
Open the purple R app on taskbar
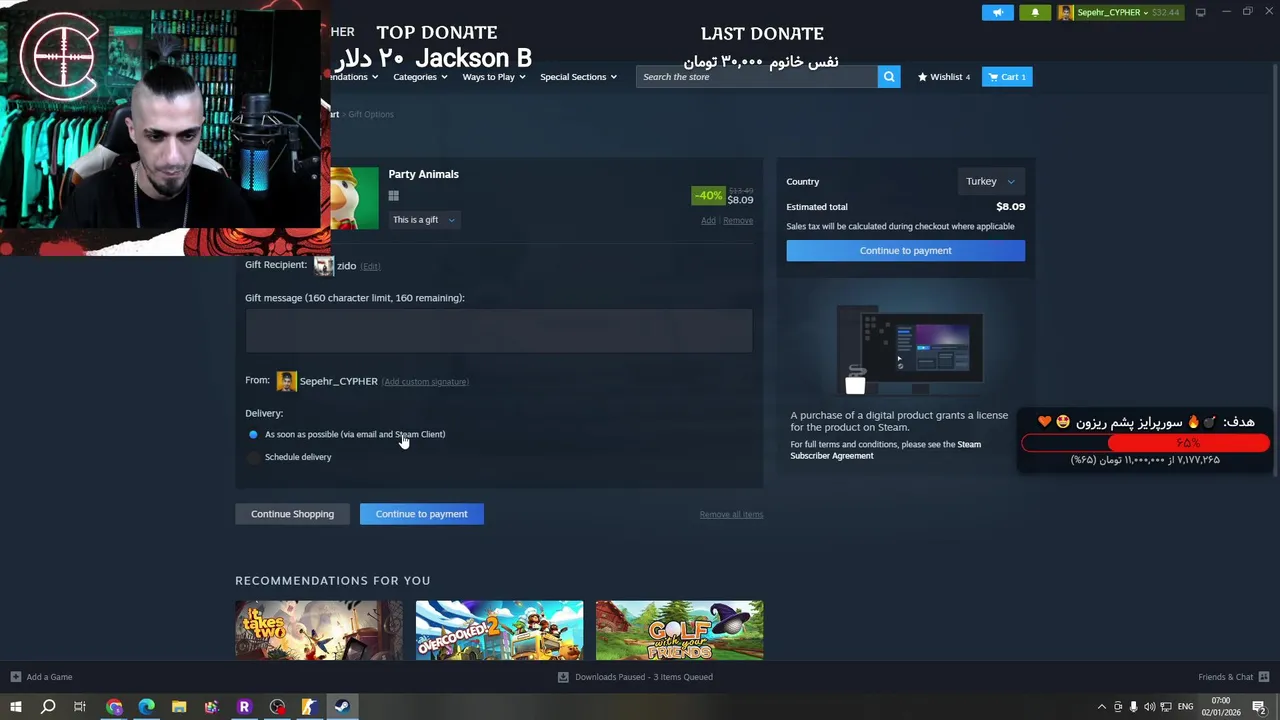point(244,707)
